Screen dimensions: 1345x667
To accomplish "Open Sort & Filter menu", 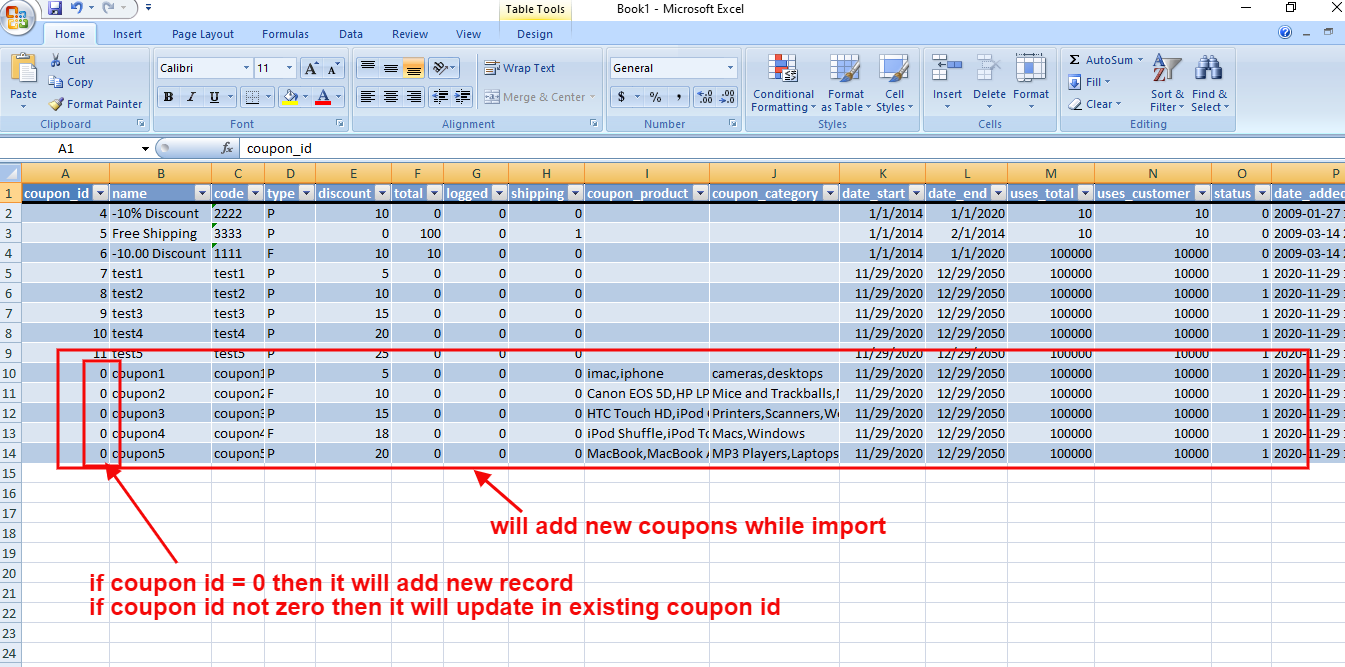I will (x=1166, y=83).
